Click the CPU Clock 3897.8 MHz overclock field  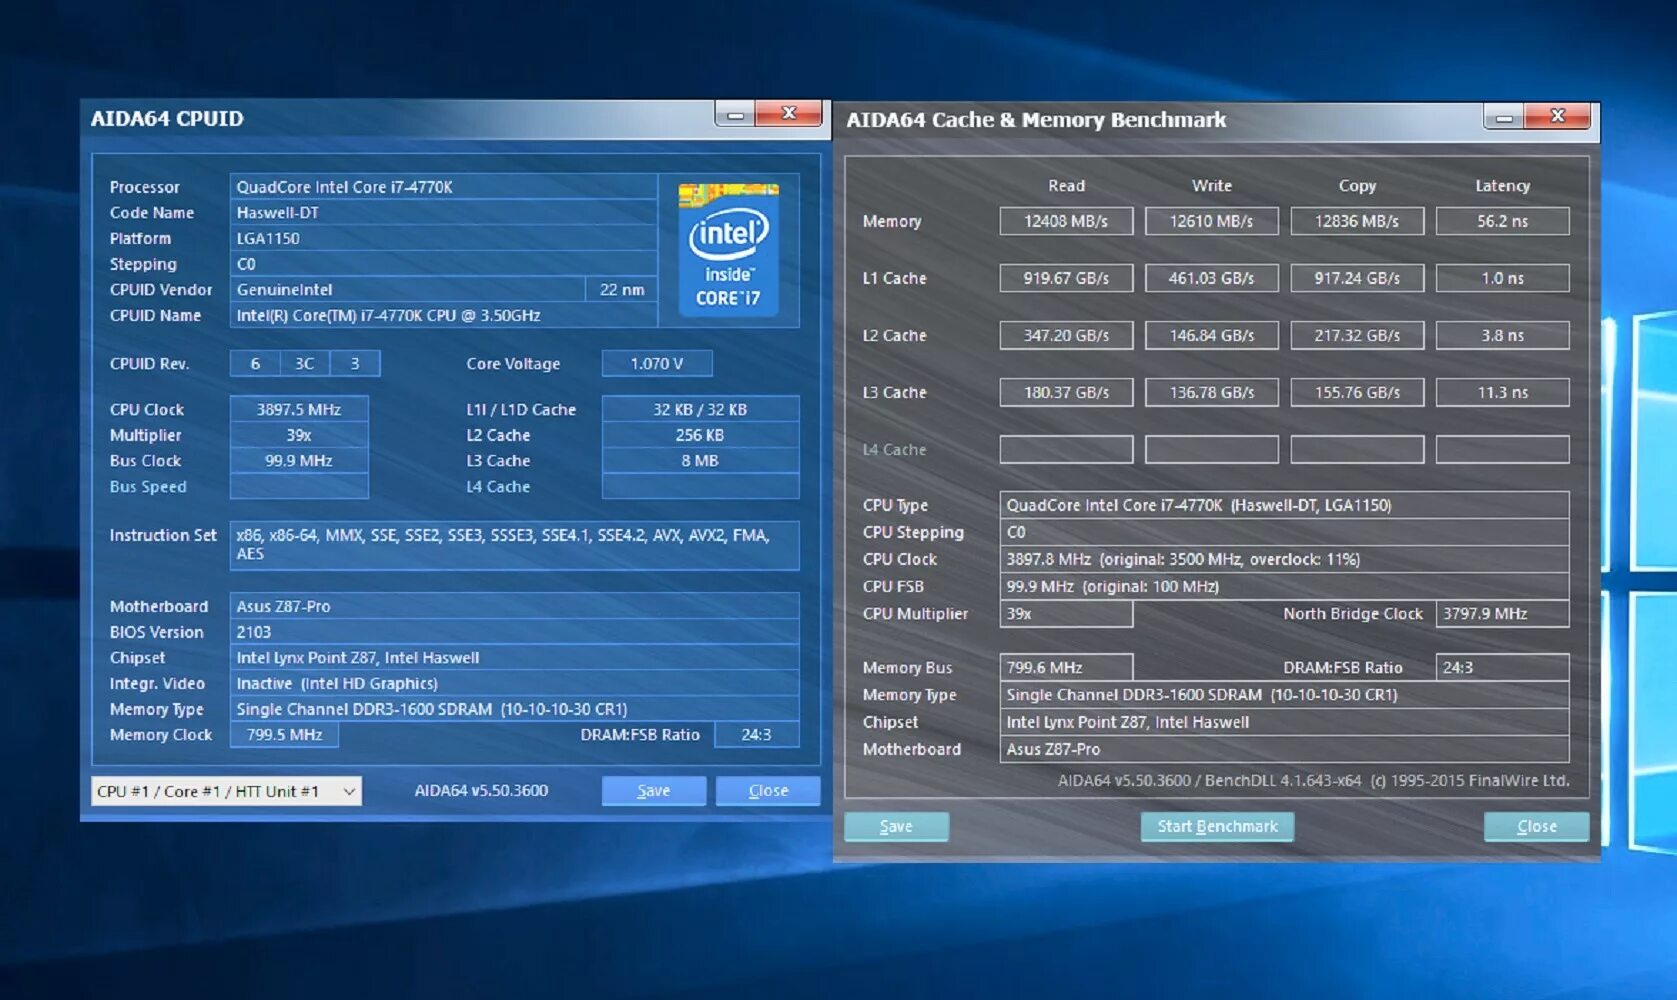[x=1284, y=559]
